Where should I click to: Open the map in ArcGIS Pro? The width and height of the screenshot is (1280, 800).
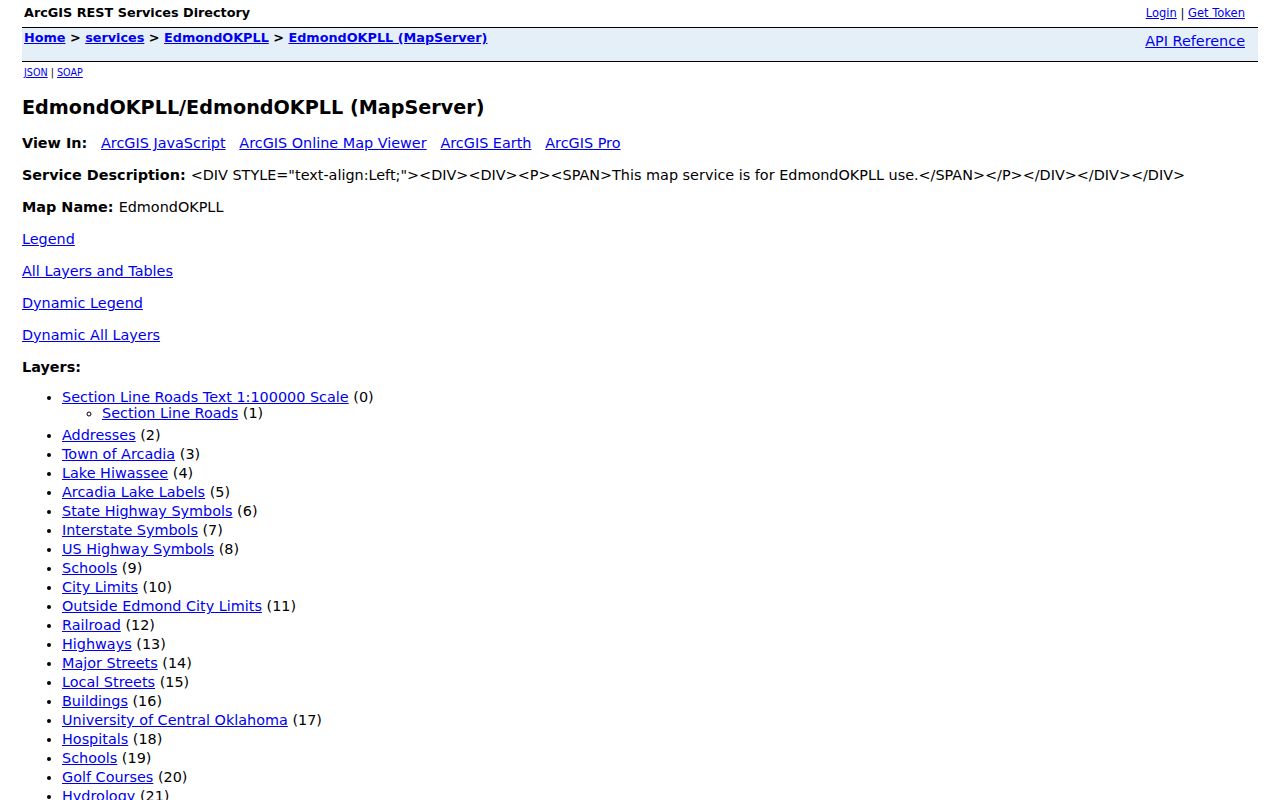(583, 143)
